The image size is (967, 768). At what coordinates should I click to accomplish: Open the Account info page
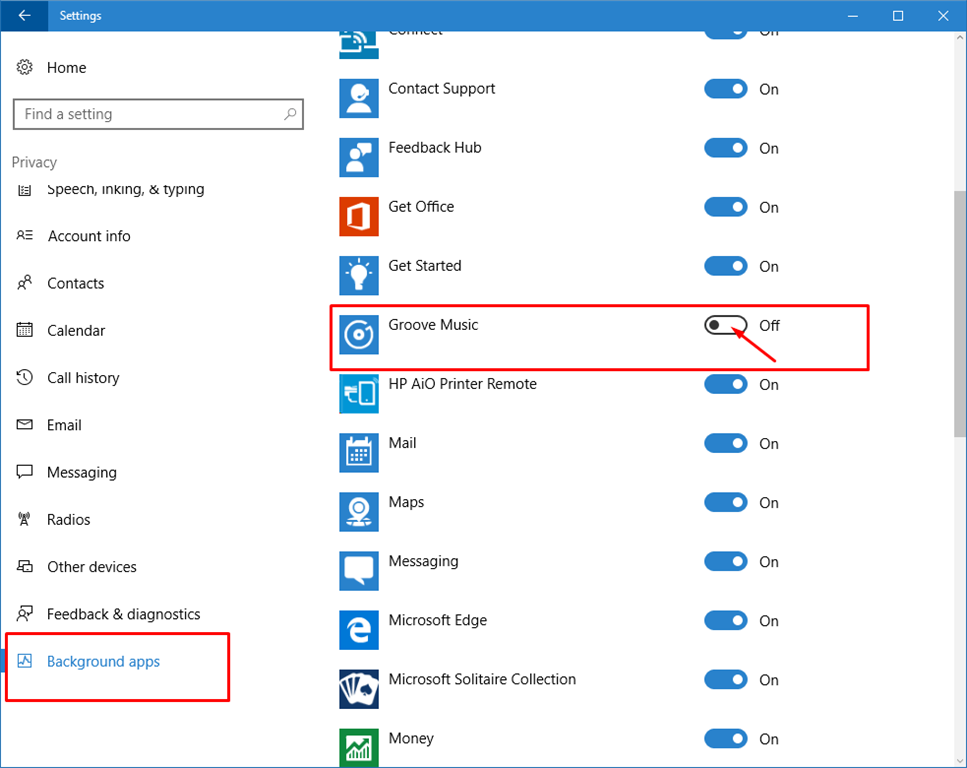click(x=88, y=236)
